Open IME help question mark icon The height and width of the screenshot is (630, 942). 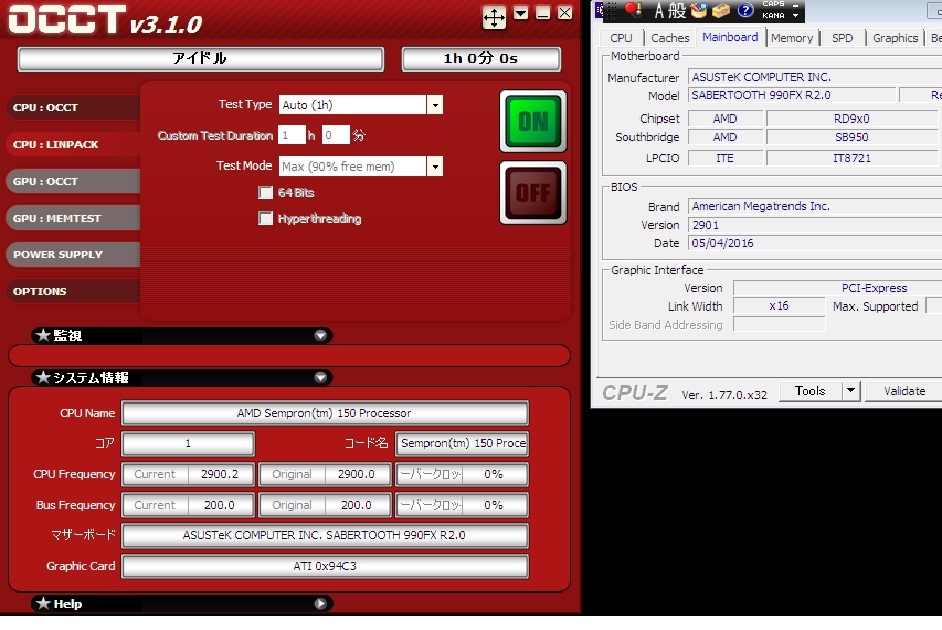click(745, 10)
